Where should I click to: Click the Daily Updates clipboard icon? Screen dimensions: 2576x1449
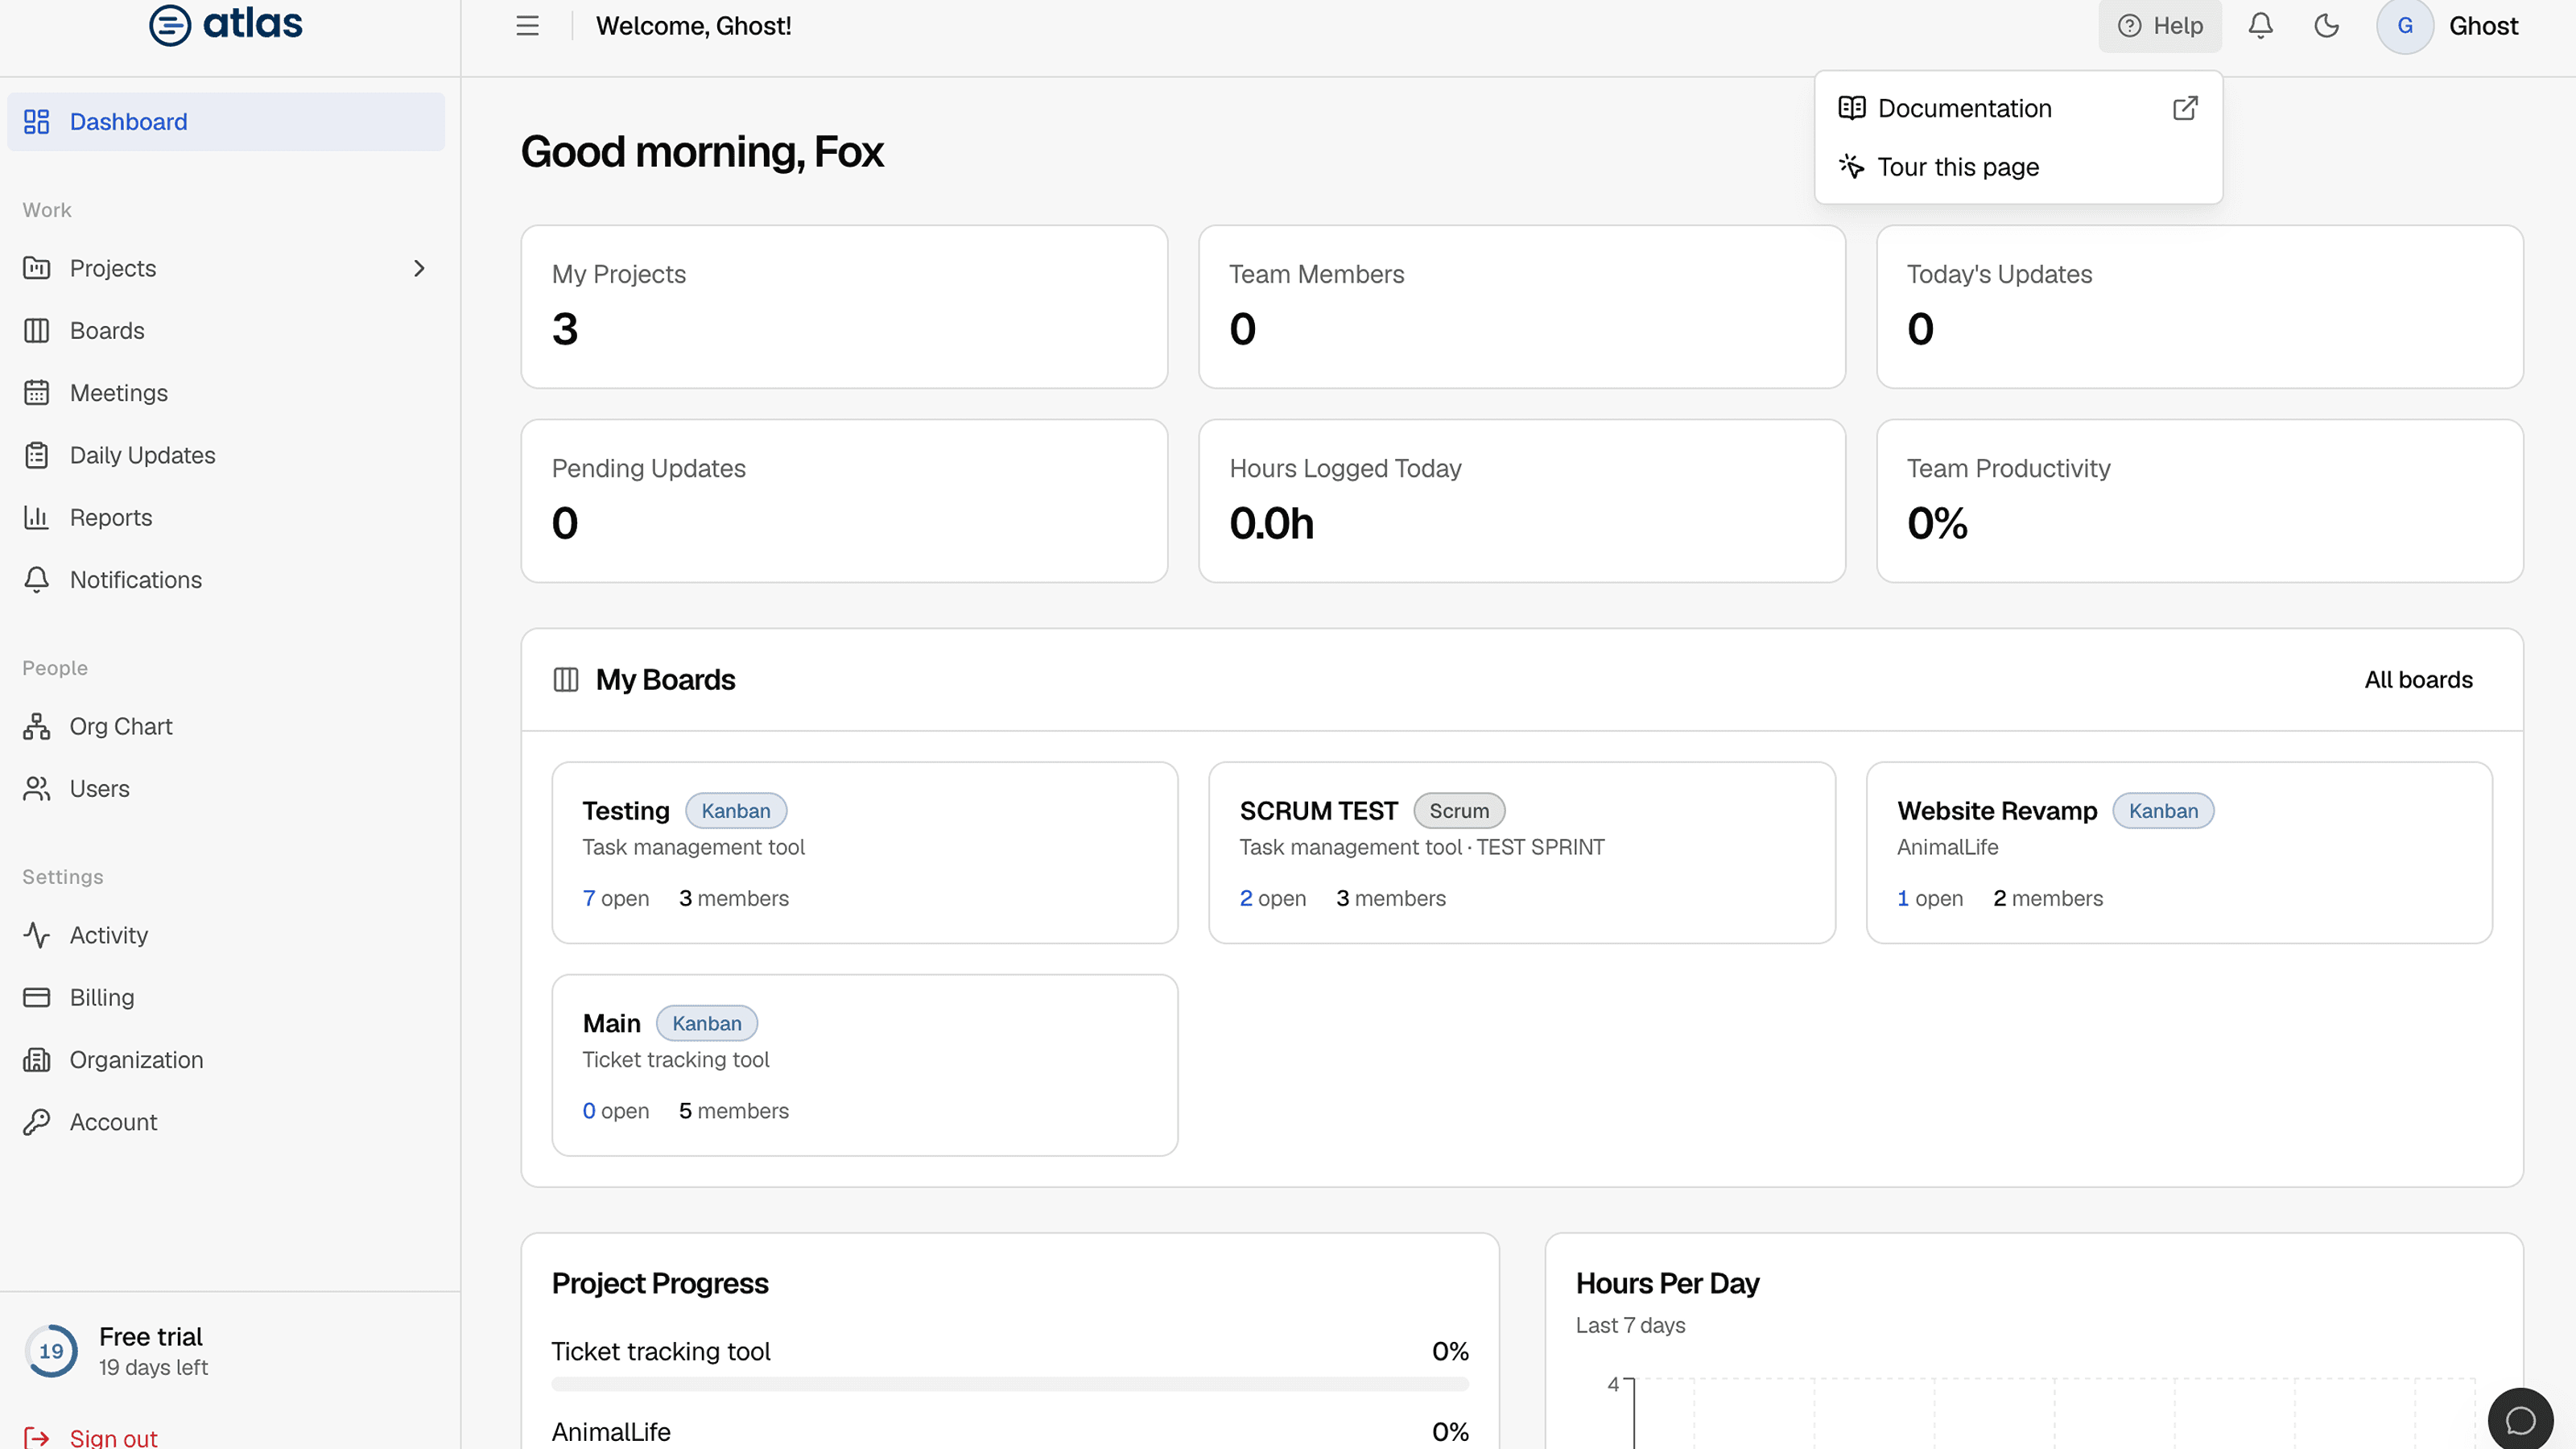pos(37,455)
